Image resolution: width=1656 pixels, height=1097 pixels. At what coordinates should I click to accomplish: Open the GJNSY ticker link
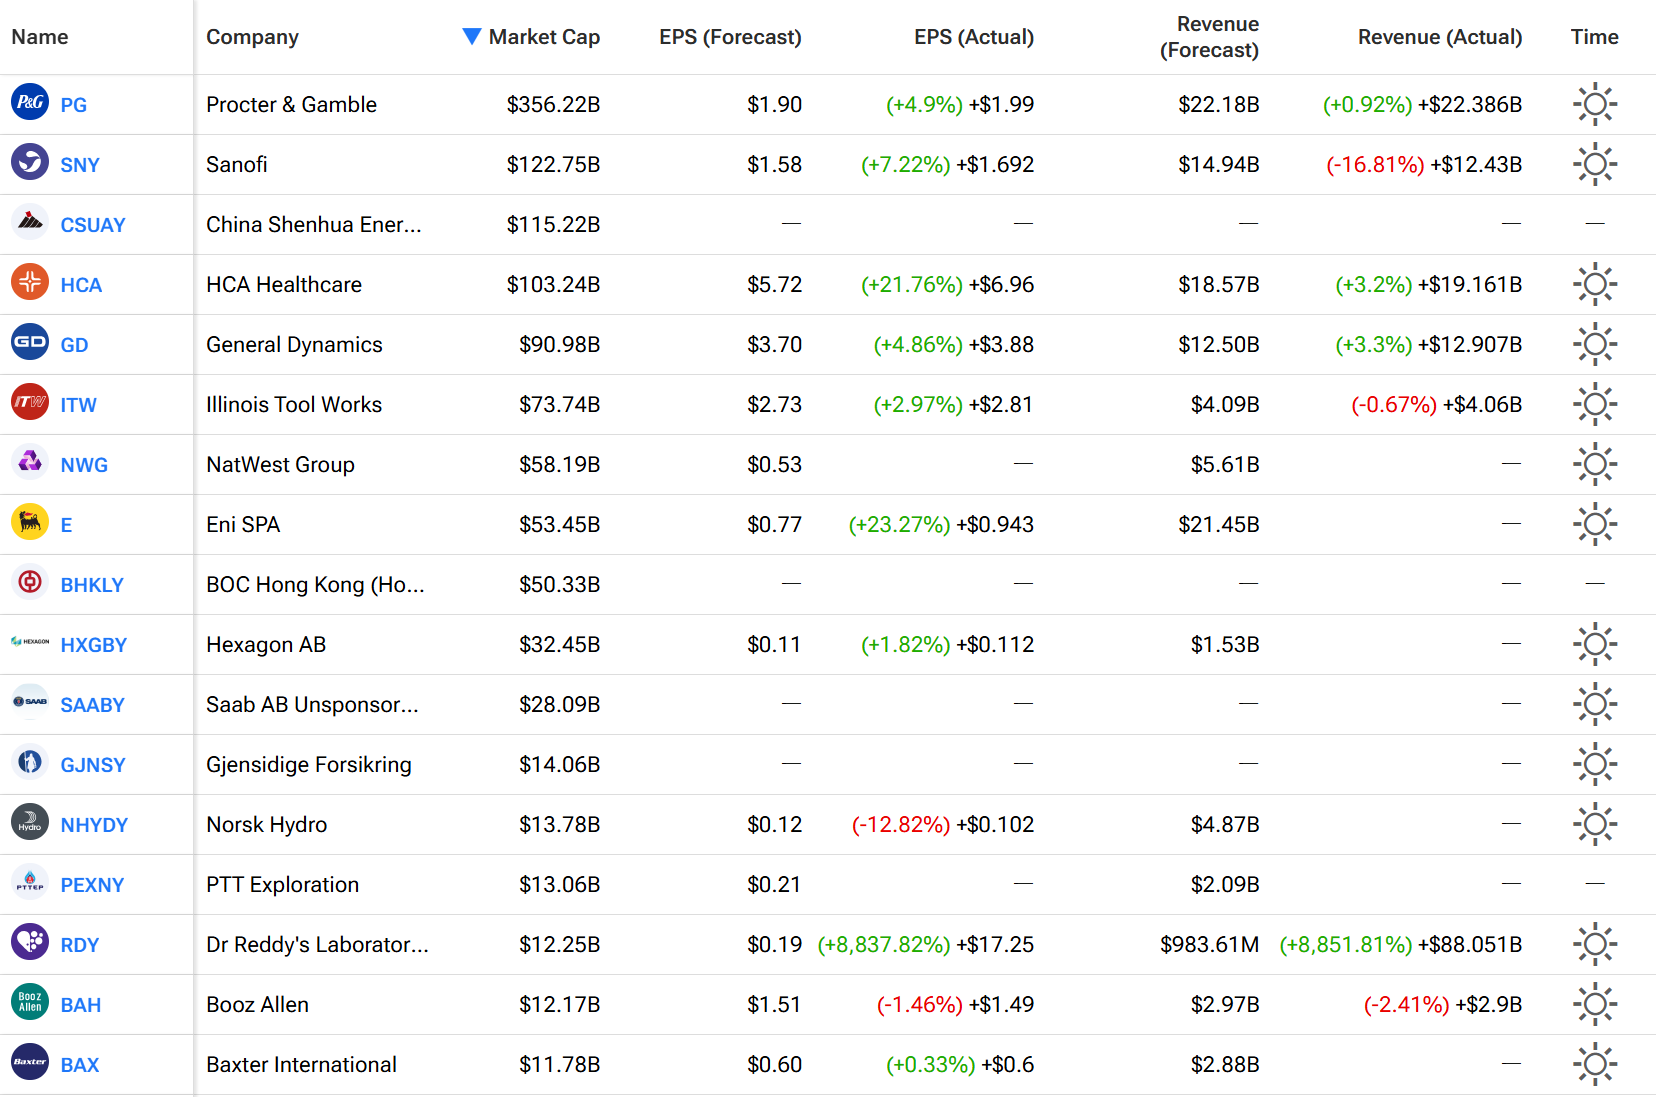(93, 765)
